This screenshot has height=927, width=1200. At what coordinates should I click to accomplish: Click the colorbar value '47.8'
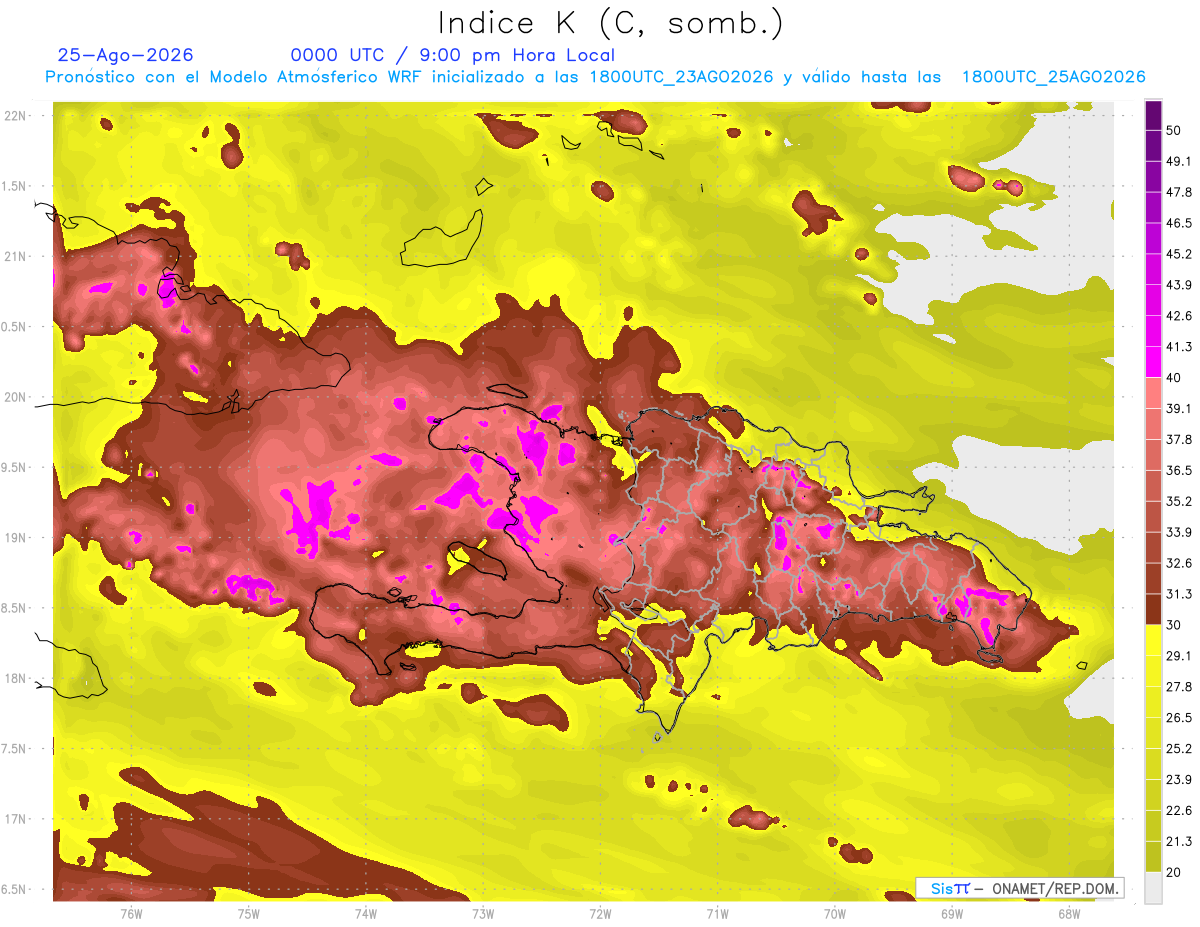(1179, 192)
